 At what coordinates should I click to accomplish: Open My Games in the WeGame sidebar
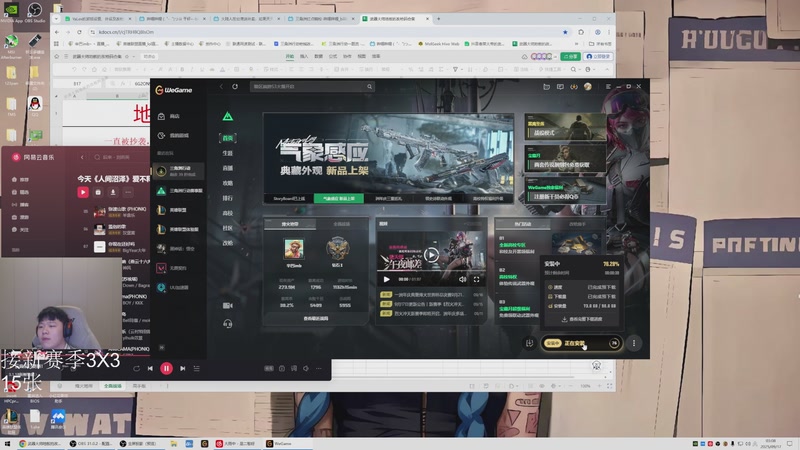173,135
